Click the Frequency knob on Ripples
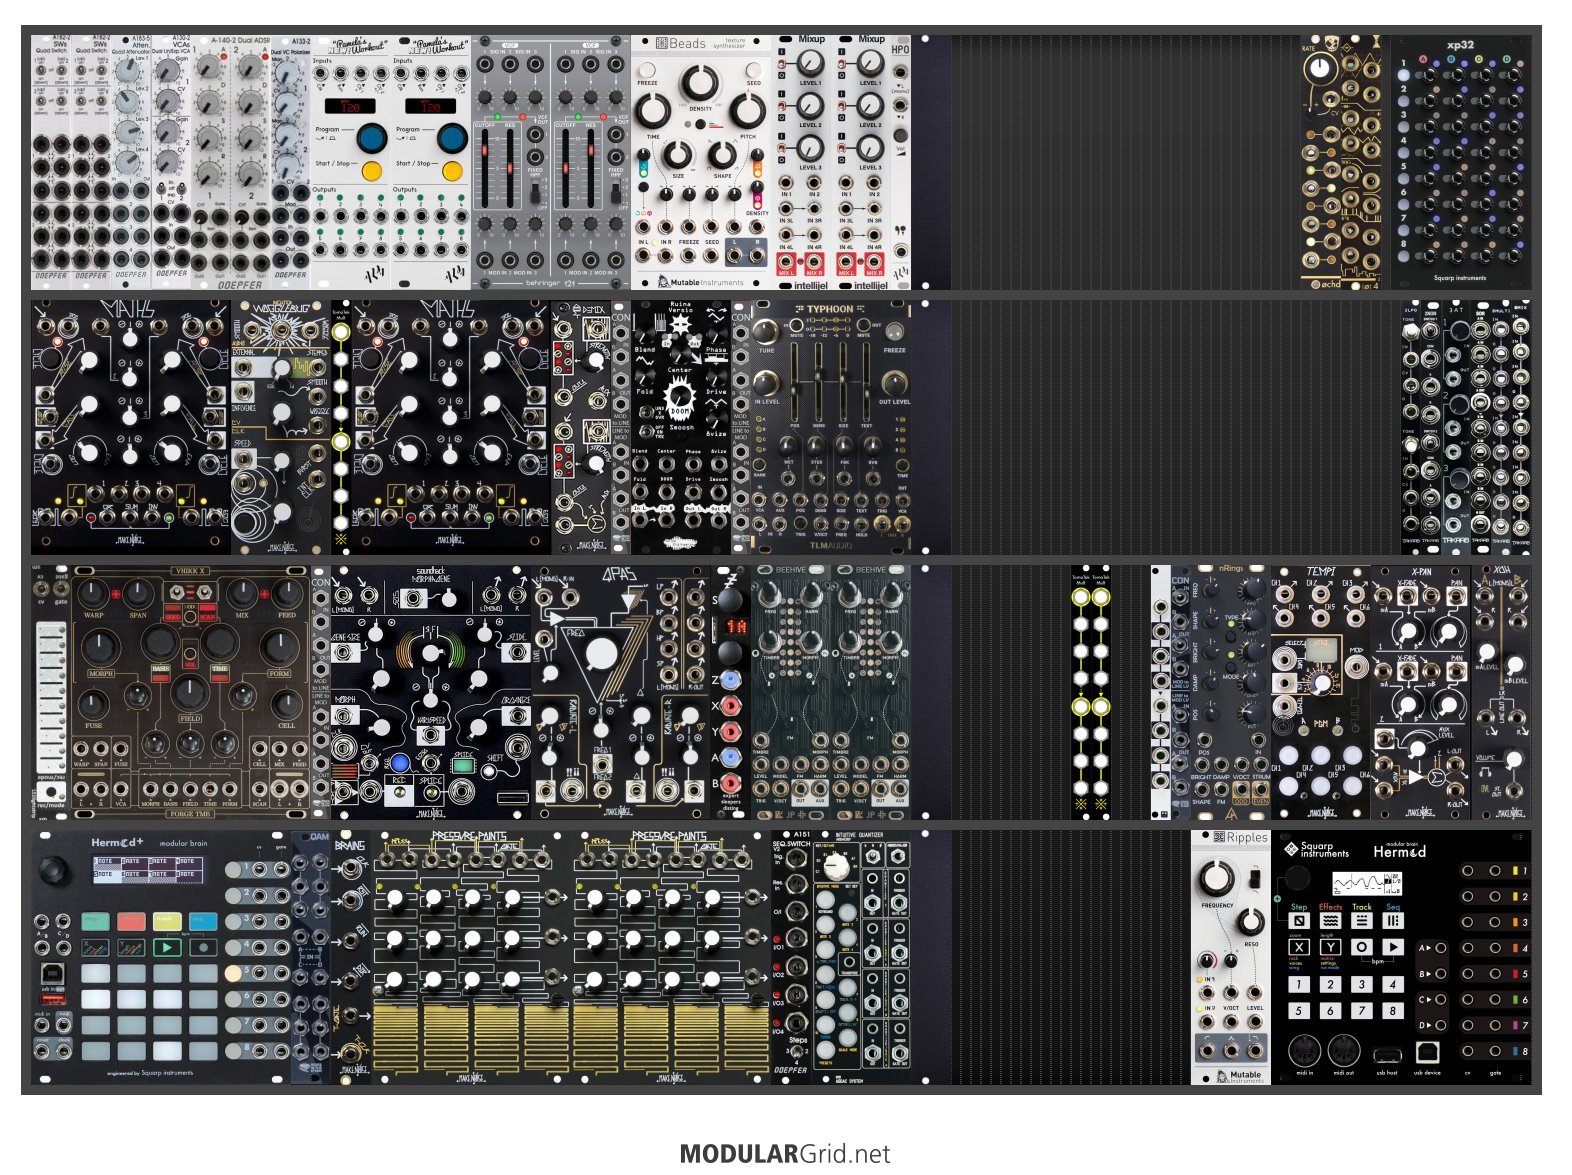Viewport: 1572px width, 1175px height. click(x=1217, y=879)
